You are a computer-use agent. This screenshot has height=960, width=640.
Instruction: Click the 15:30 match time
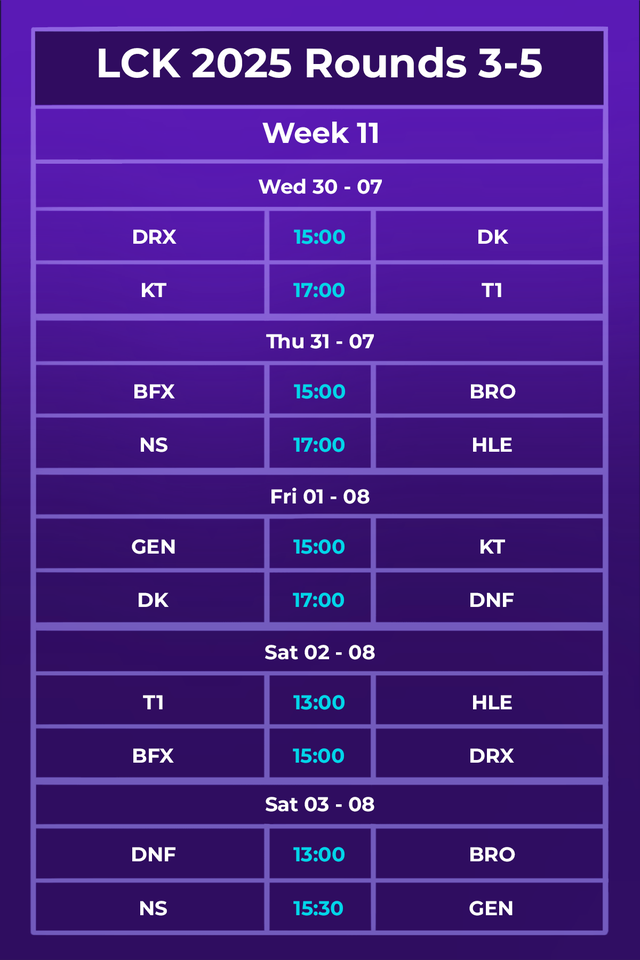[319, 908]
